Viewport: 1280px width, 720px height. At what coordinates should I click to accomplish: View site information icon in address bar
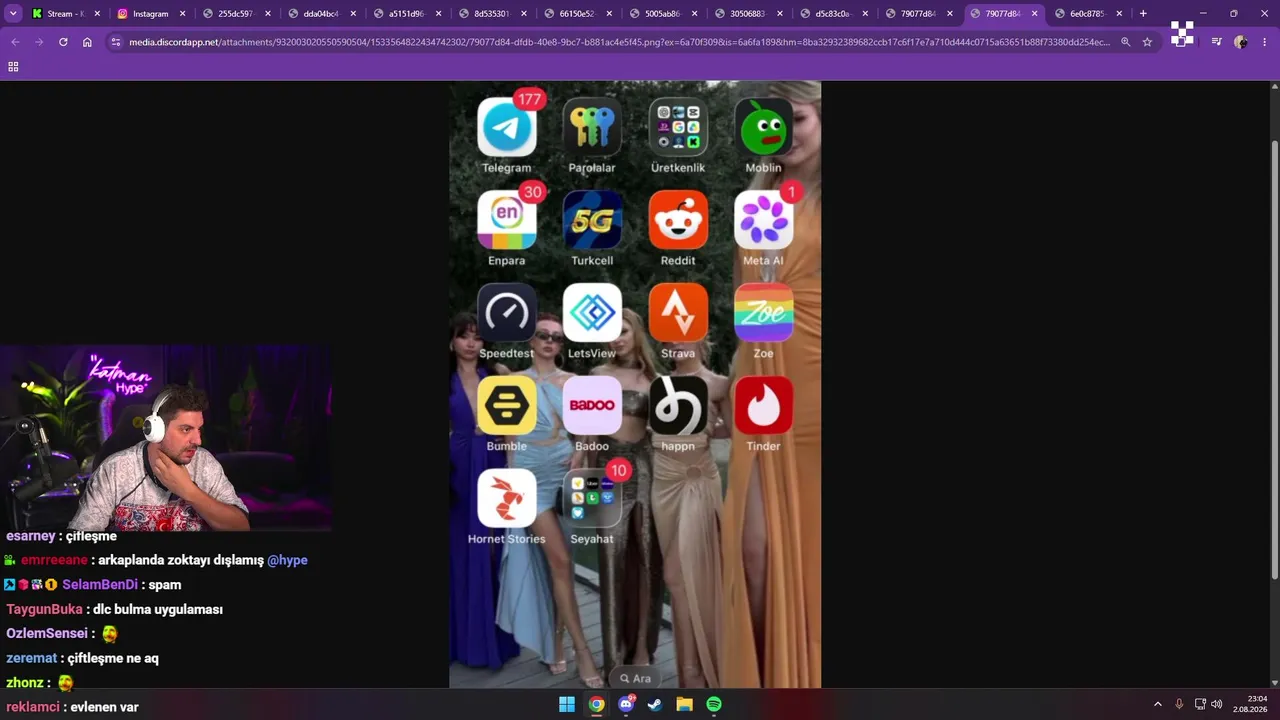coord(115,42)
